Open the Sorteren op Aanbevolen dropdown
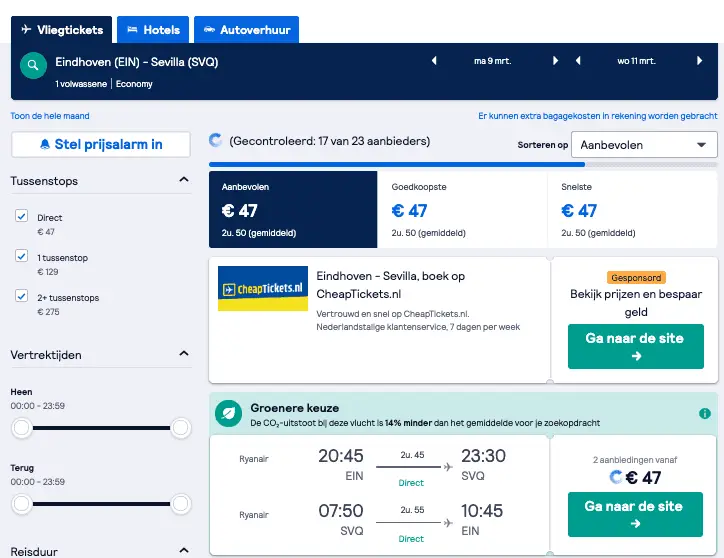 (644, 145)
